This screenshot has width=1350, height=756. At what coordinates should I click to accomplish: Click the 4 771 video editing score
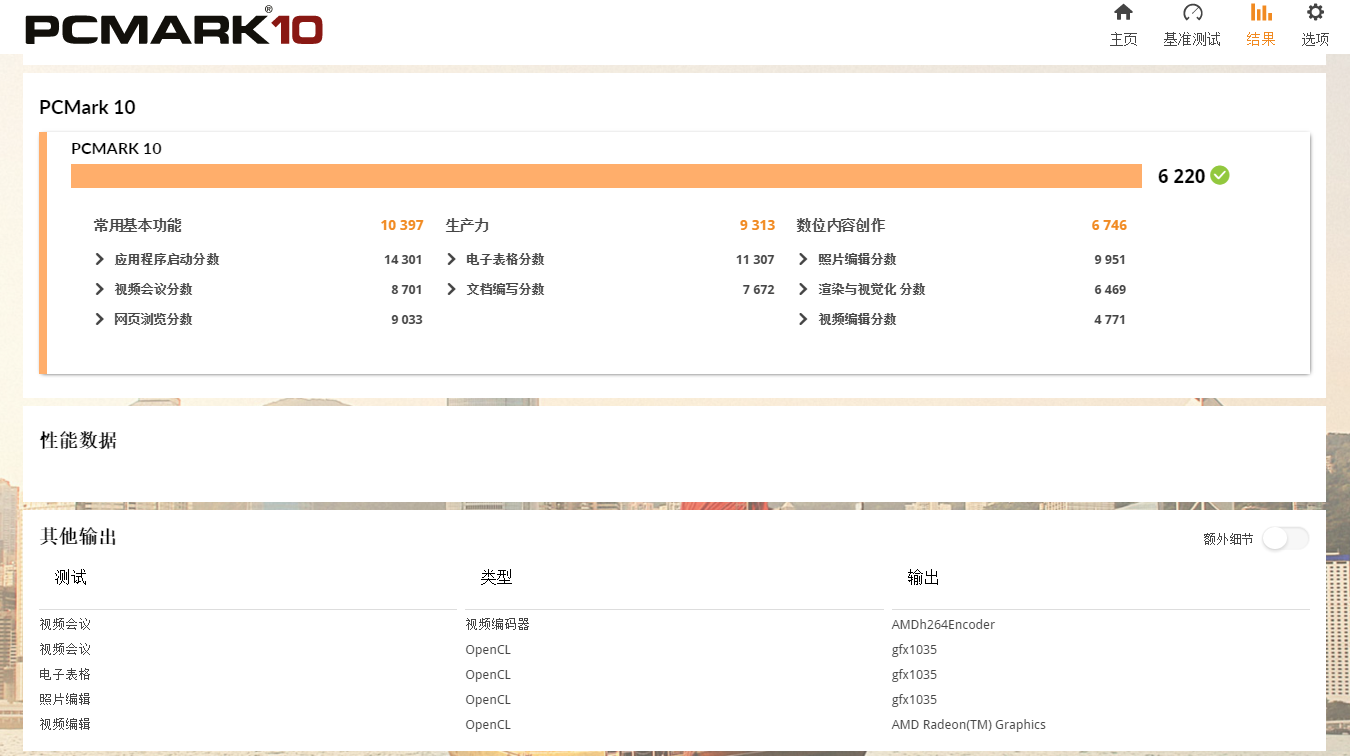point(1110,319)
